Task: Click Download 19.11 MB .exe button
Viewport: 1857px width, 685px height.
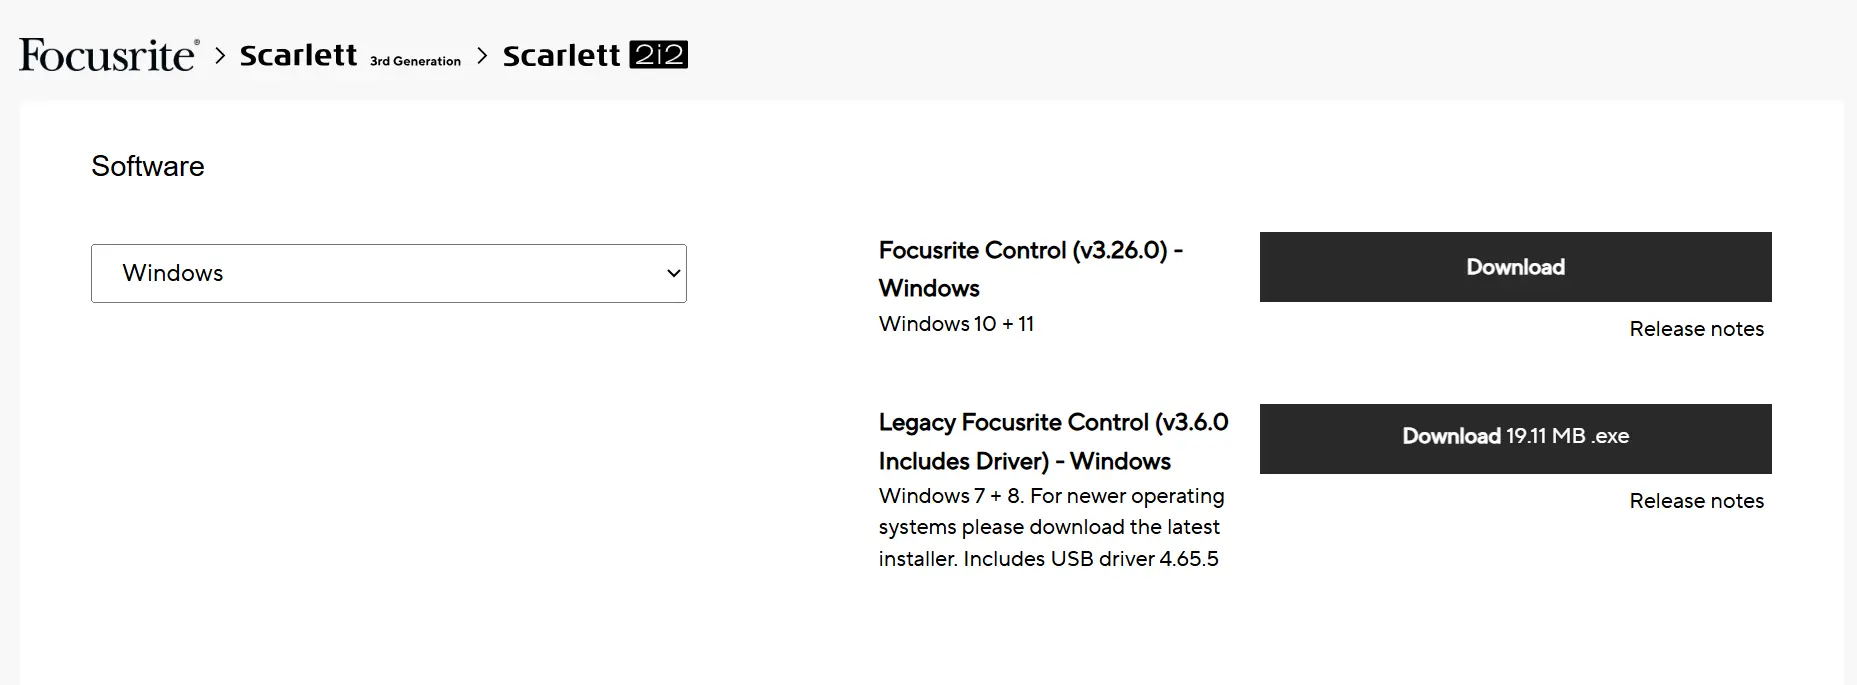Action: point(1515,437)
